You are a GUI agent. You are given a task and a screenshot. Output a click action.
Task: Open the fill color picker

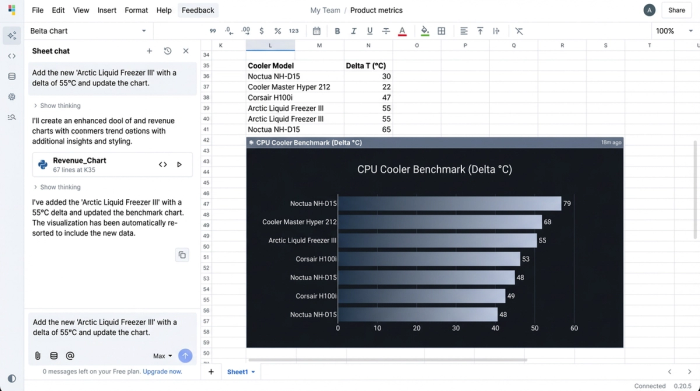point(425,31)
